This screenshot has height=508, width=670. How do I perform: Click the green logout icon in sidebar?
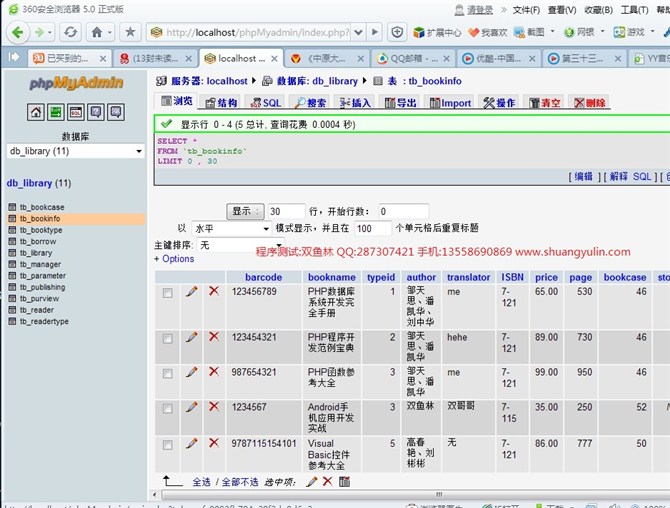coord(56,112)
